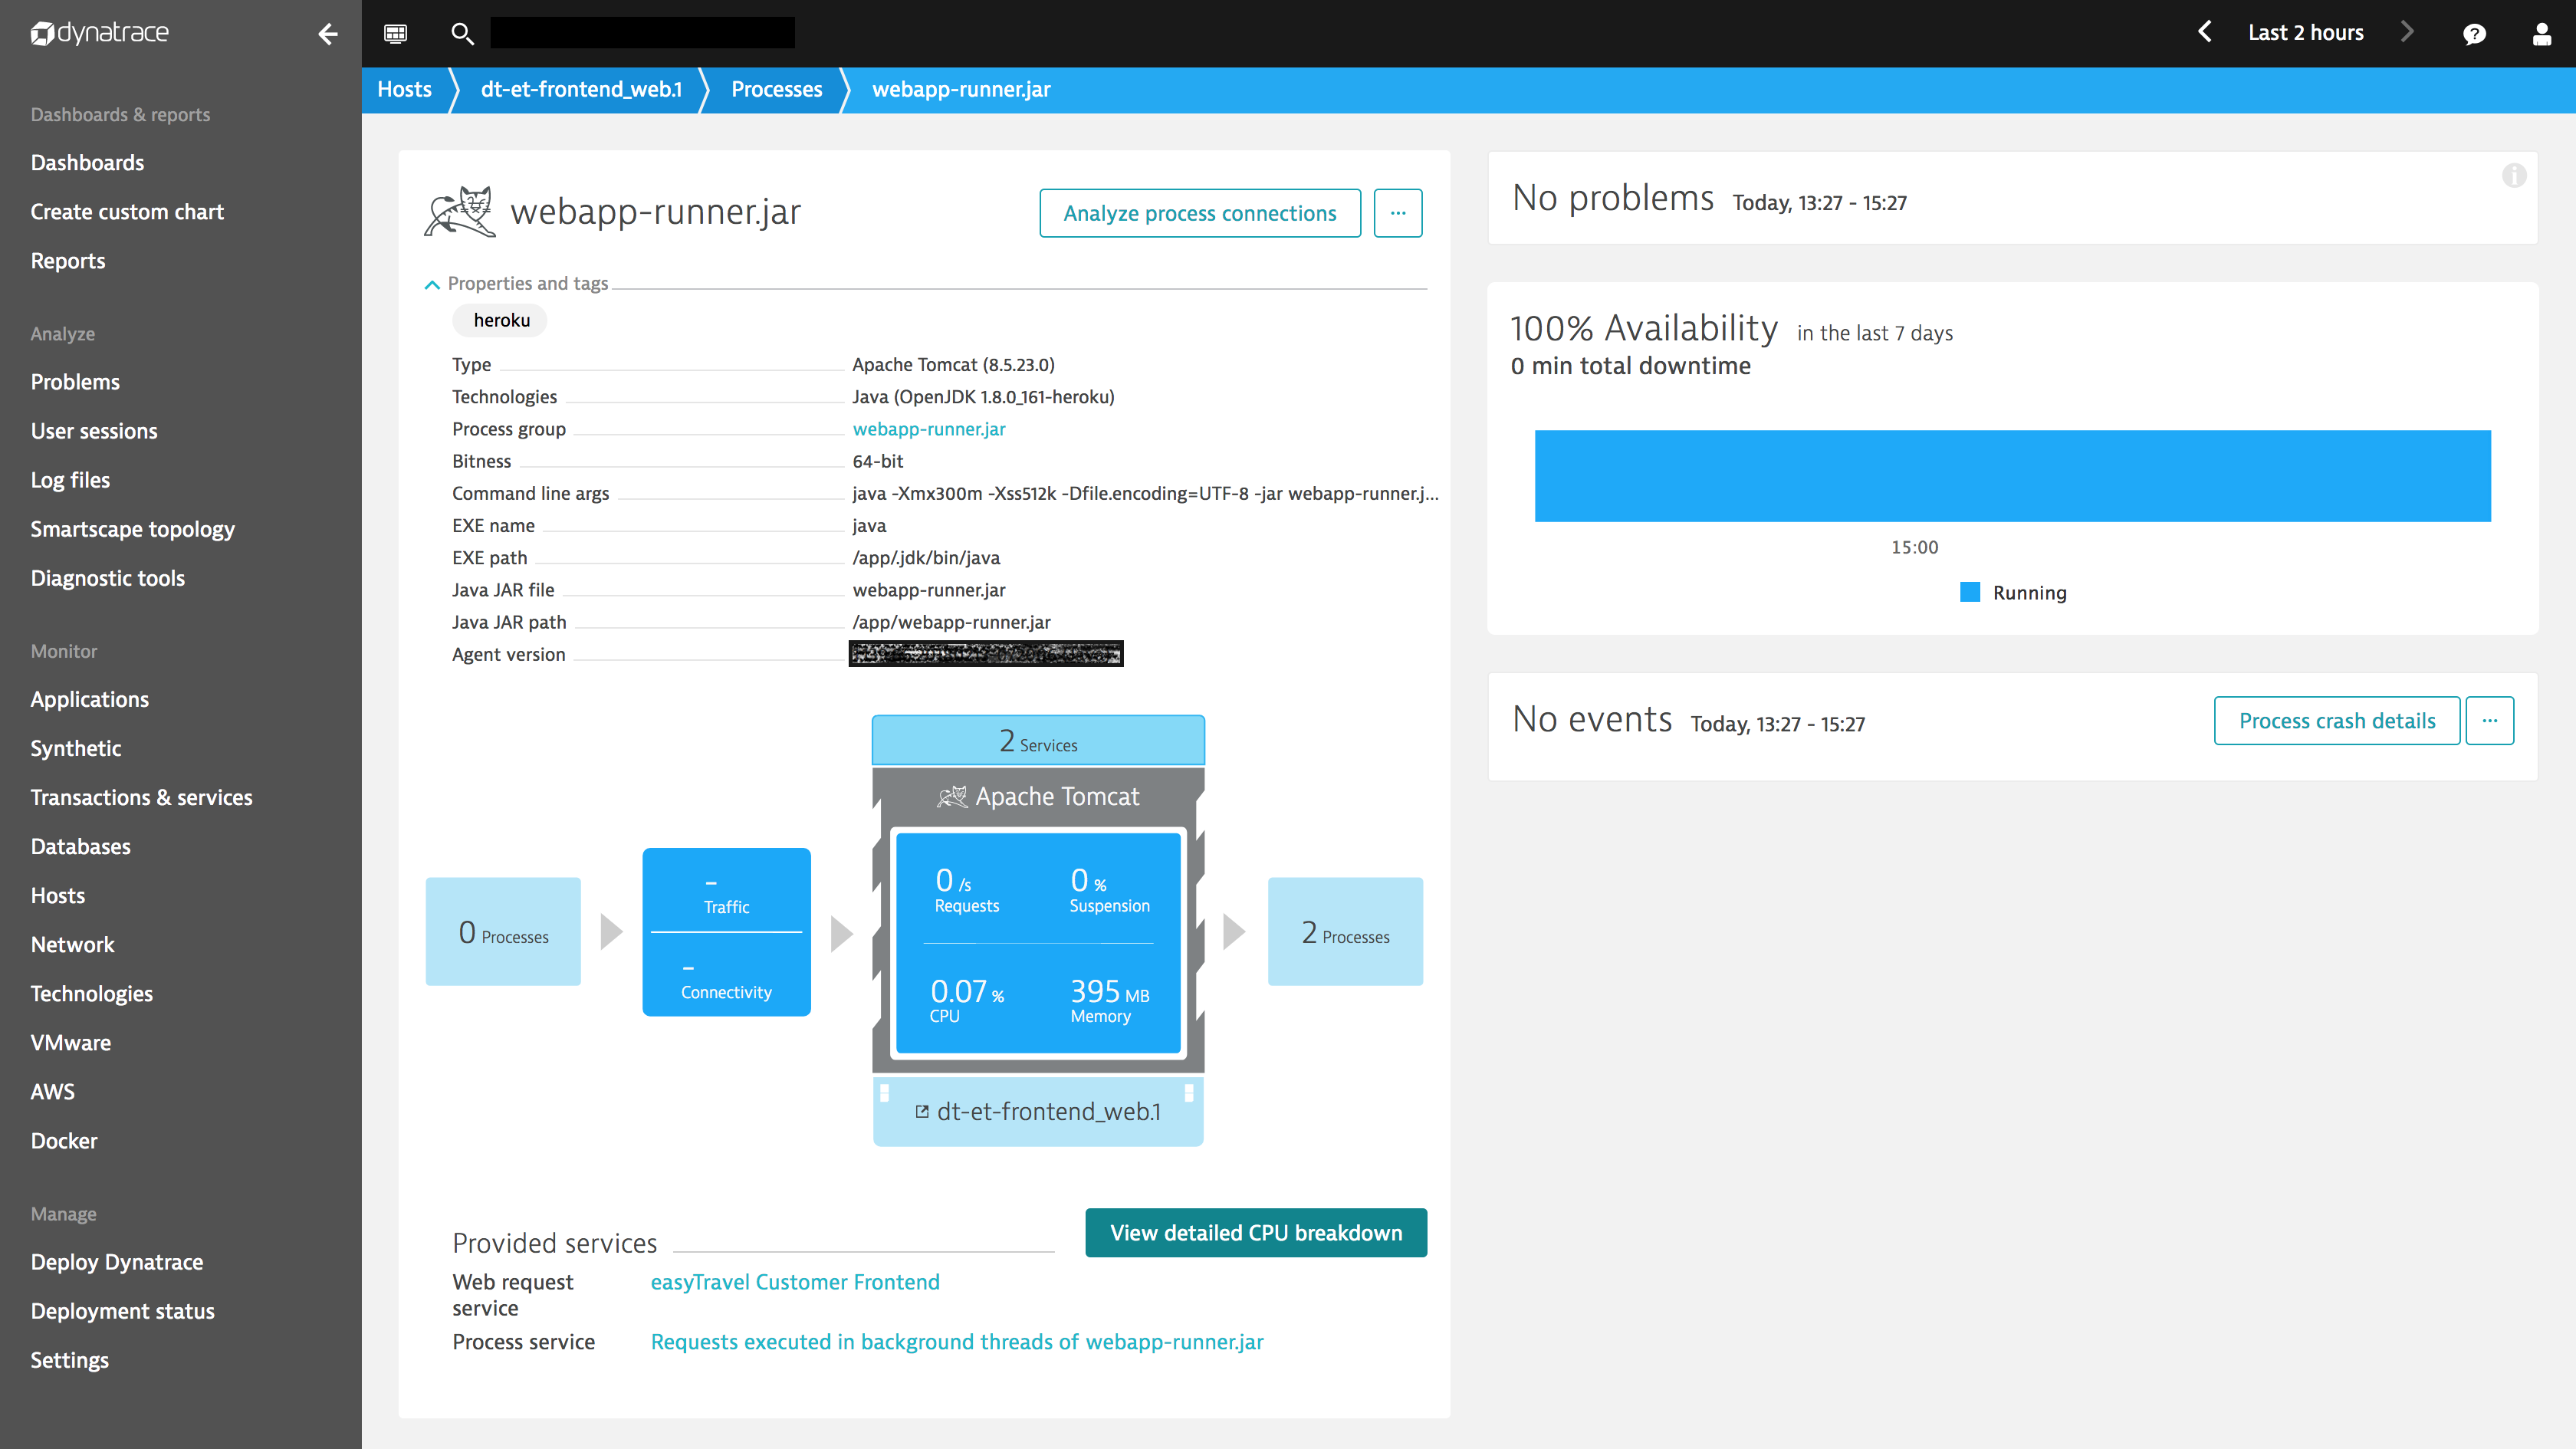Open the more options button next to Process crash details
2576x1449 pixels.
[2490, 720]
